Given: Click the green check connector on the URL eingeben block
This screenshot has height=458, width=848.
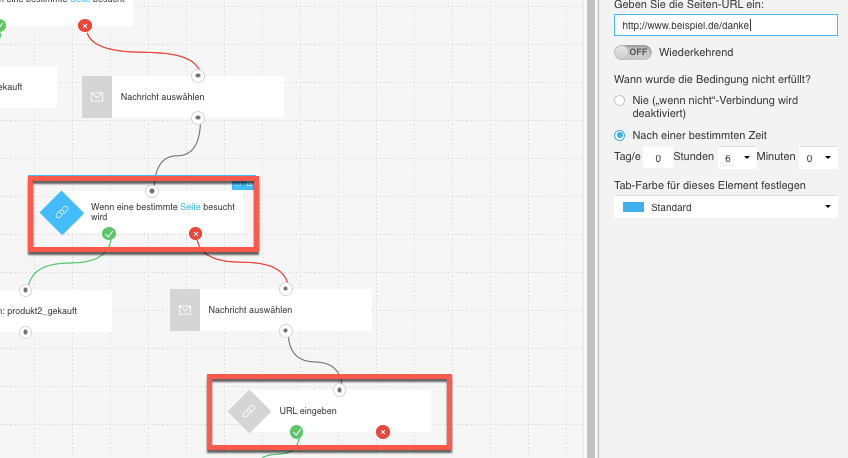Looking at the screenshot, I should coord(296,432).
